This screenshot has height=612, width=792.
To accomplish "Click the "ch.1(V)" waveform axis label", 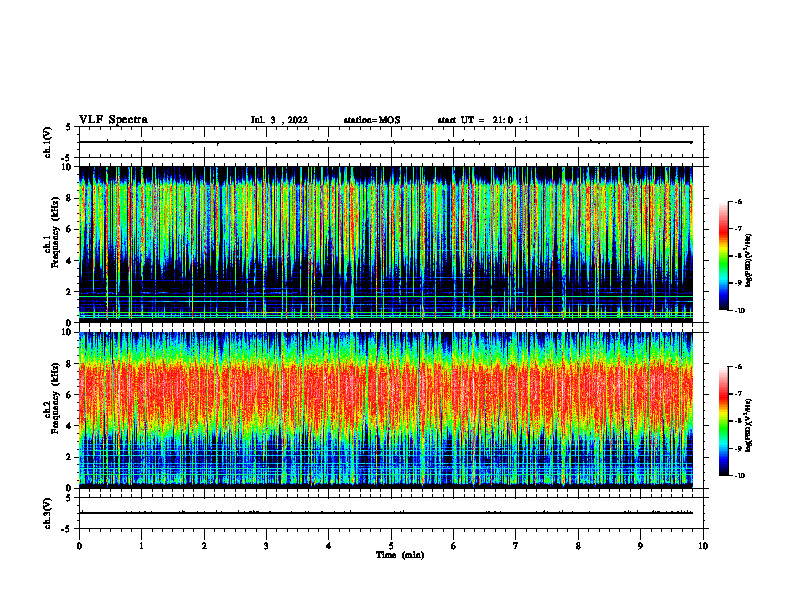I will pos(48,142).
